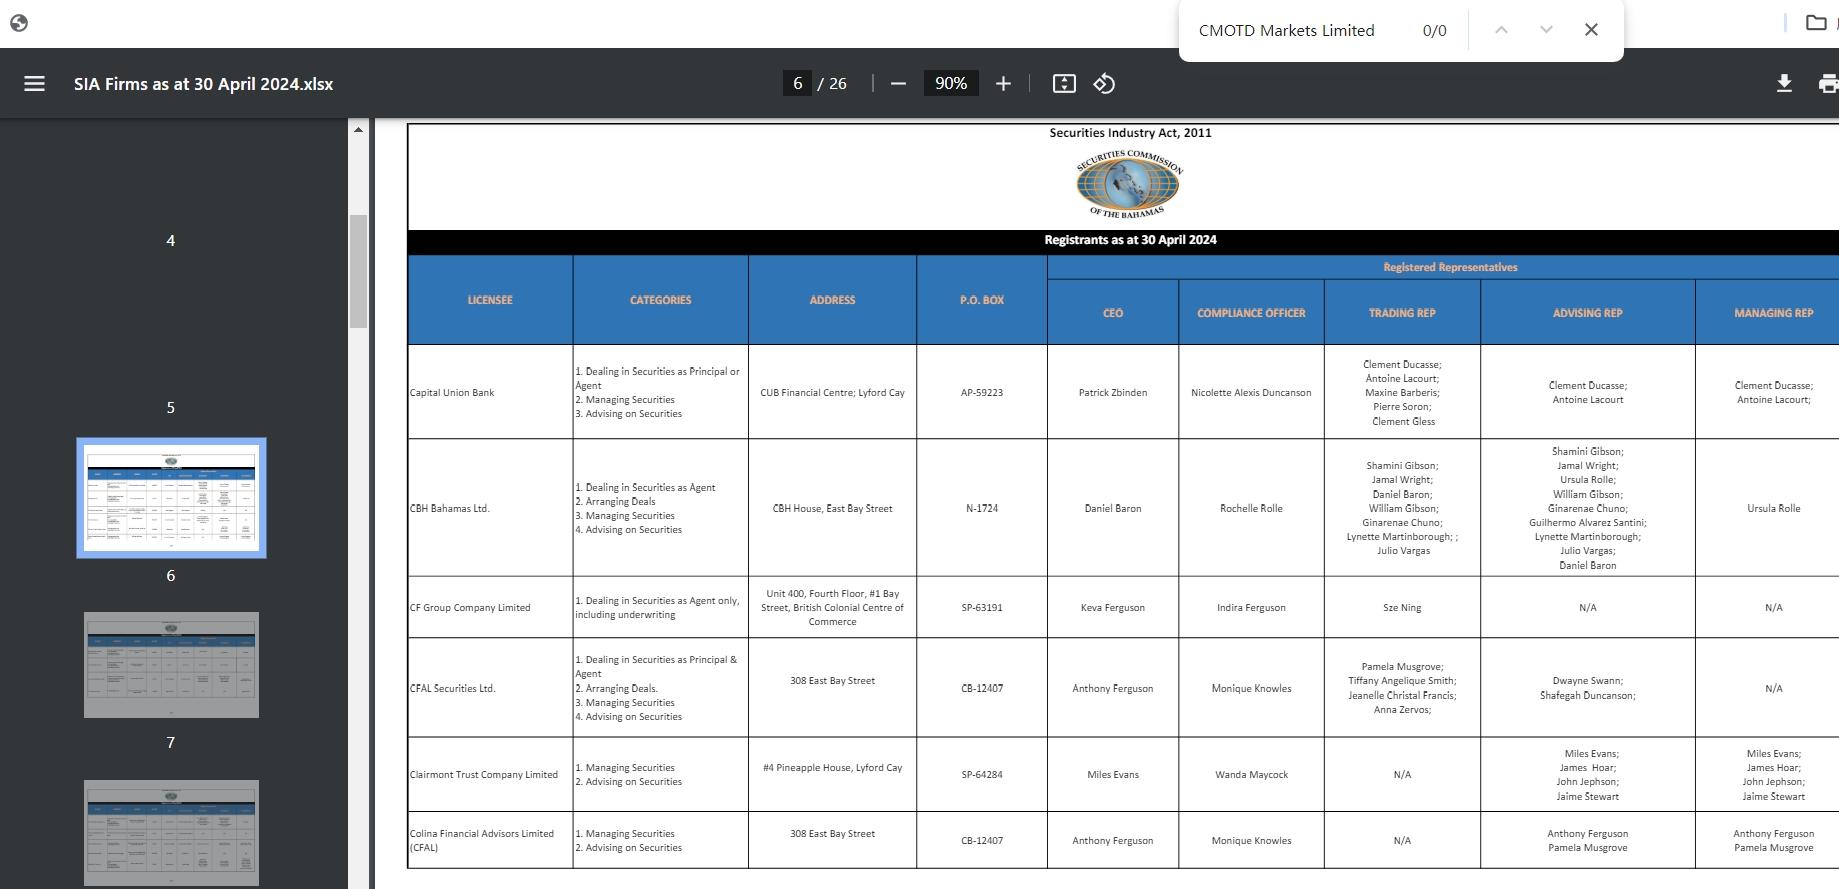Click the TRADING REP column header
1839x889 pixels.
click(x=1402, y=313)
